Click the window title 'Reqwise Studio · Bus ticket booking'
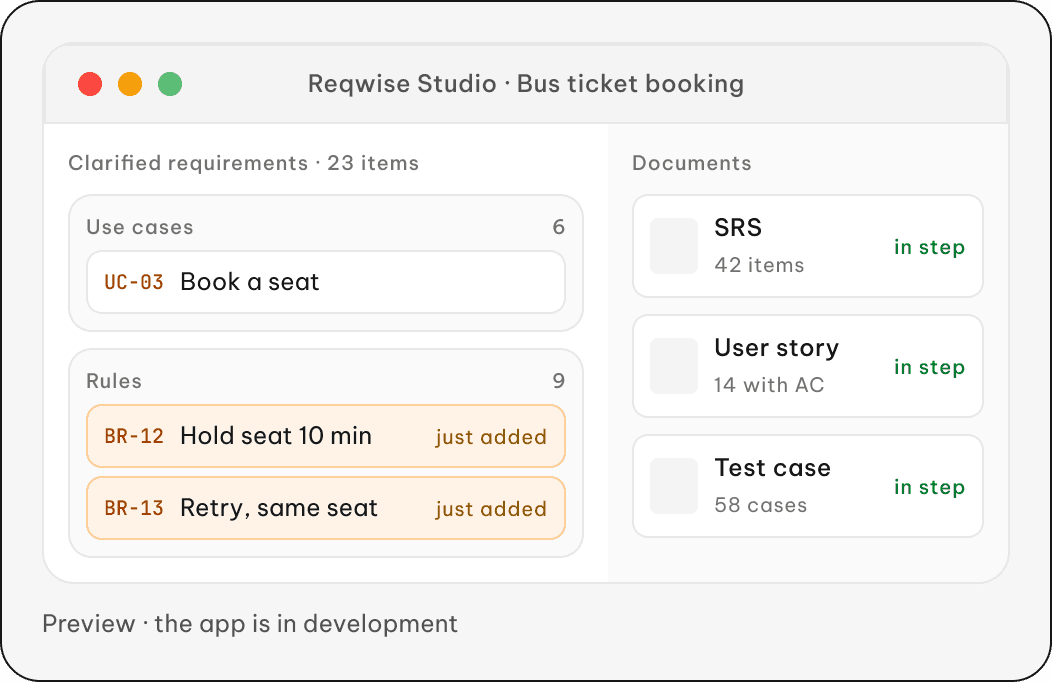The image size is (1052, 682). pos(526,84)
